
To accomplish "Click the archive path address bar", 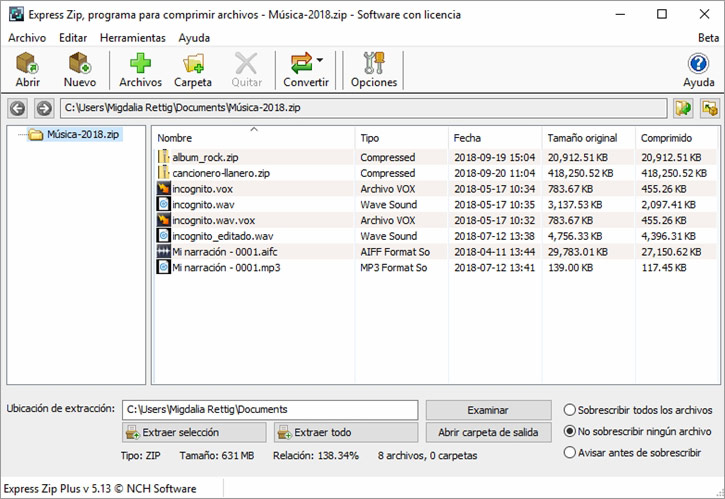I will pos(363,108).
